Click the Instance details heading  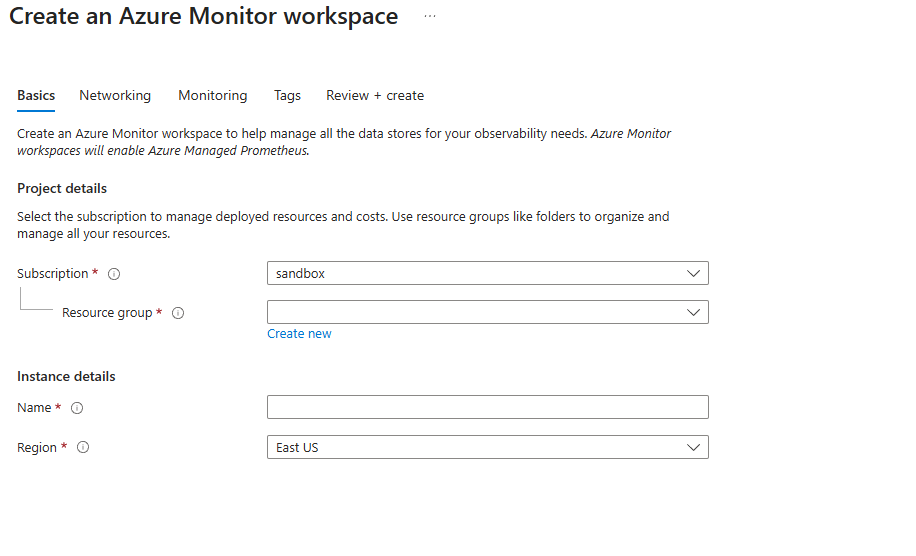66,377
